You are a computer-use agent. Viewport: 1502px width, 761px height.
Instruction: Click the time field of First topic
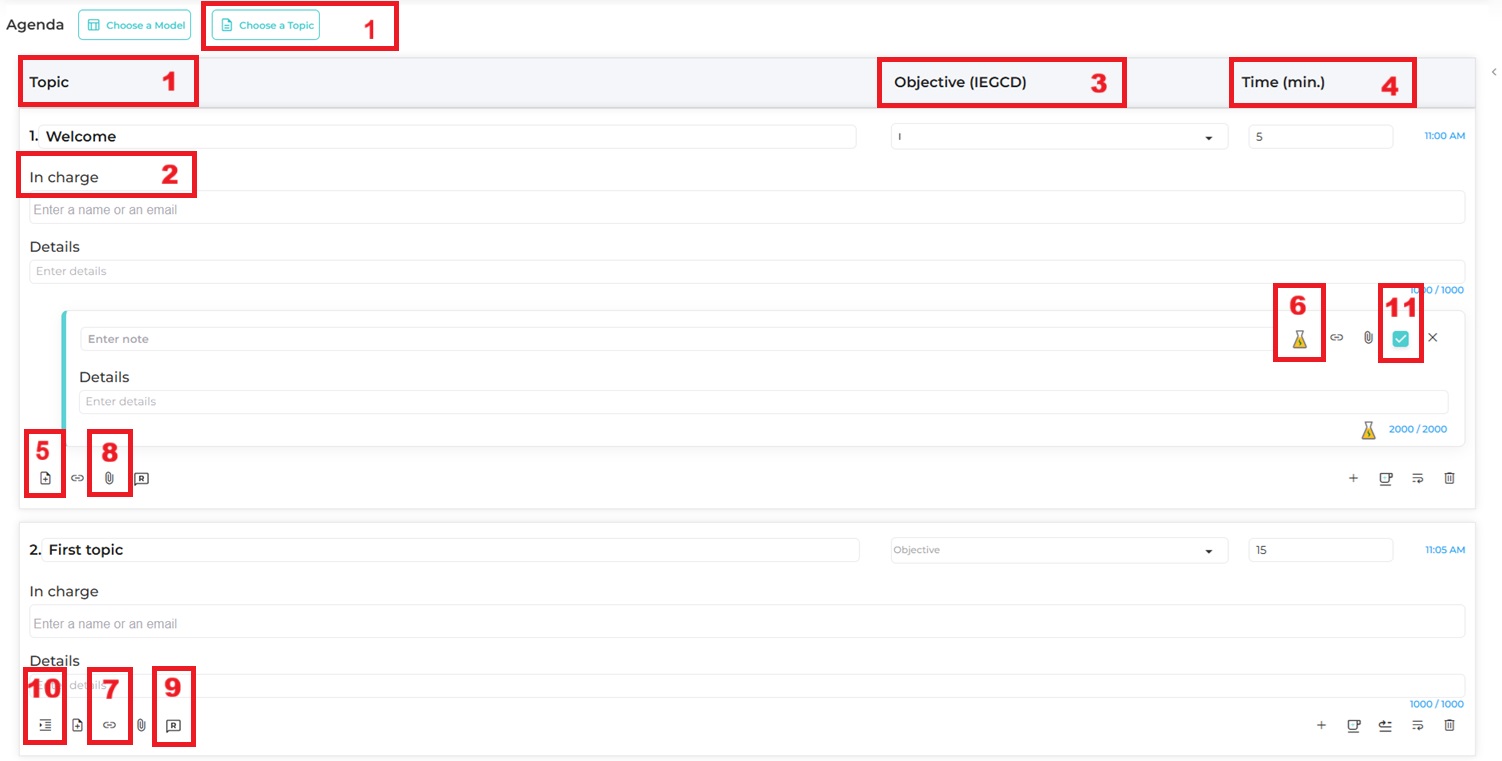1319,550
